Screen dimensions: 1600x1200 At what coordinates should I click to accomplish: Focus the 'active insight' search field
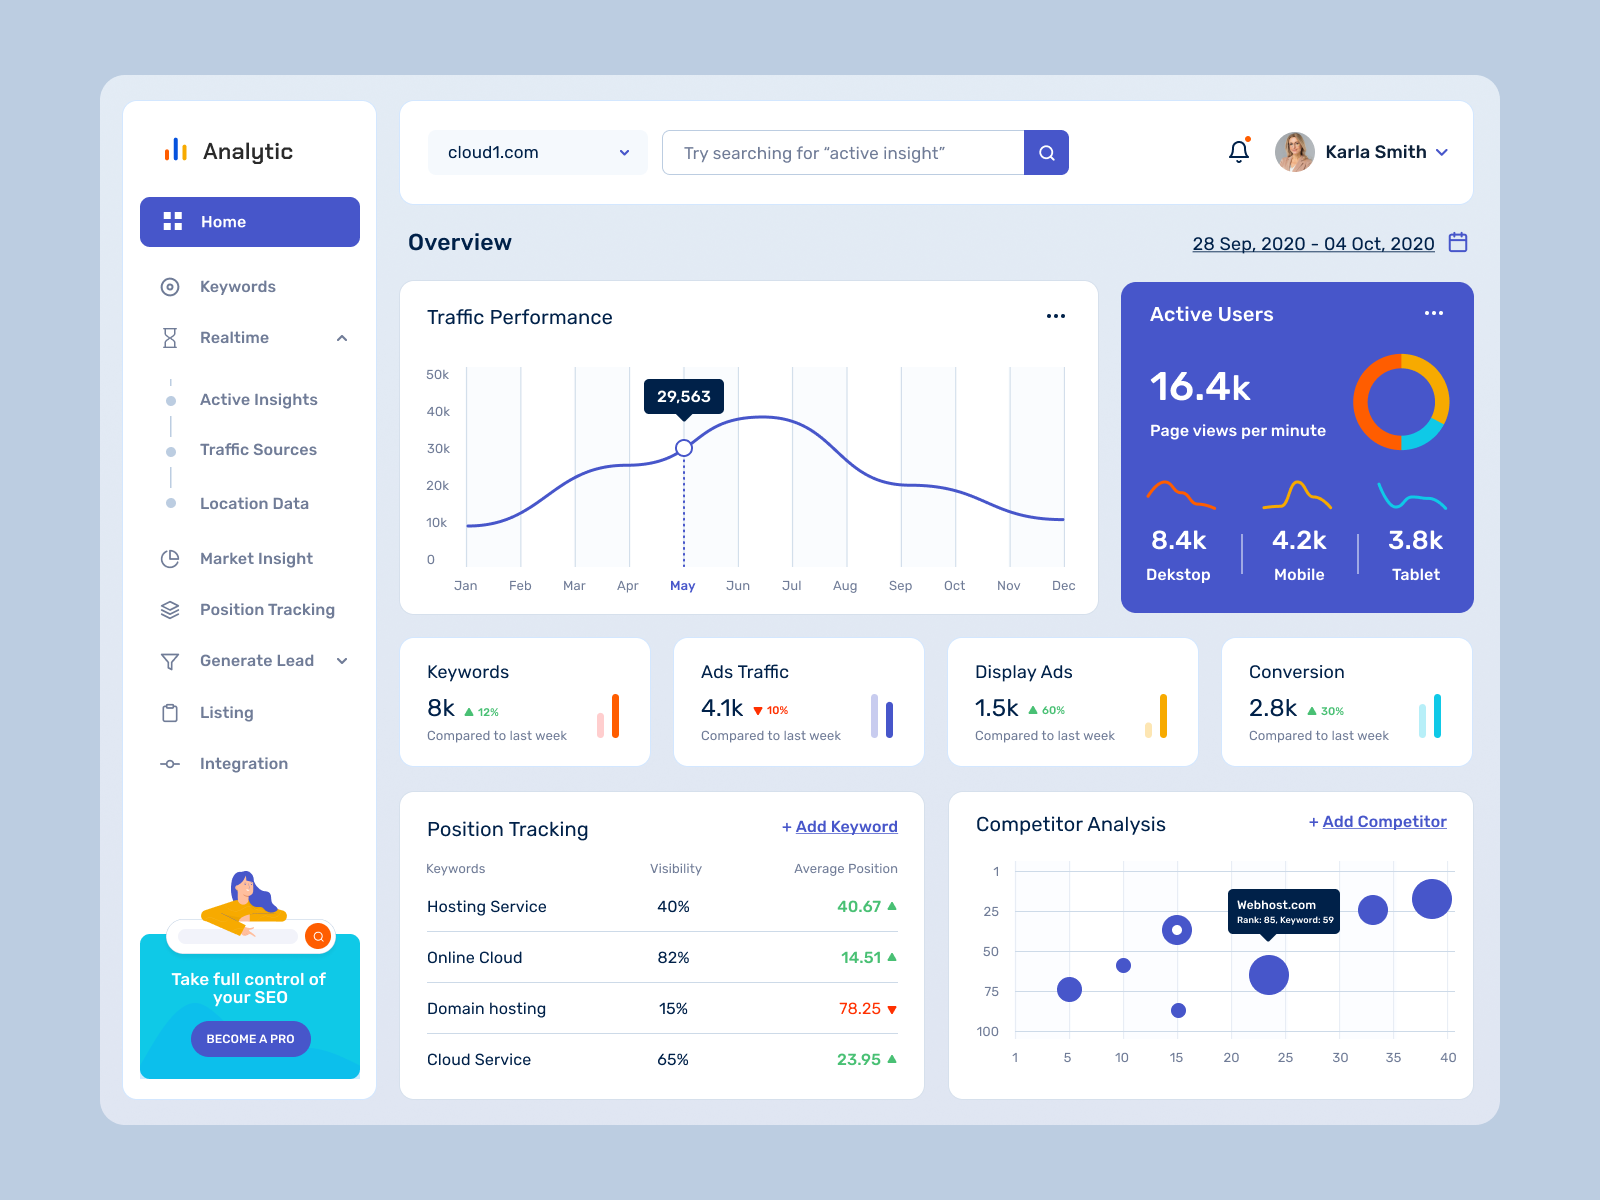tap(843, 153)
